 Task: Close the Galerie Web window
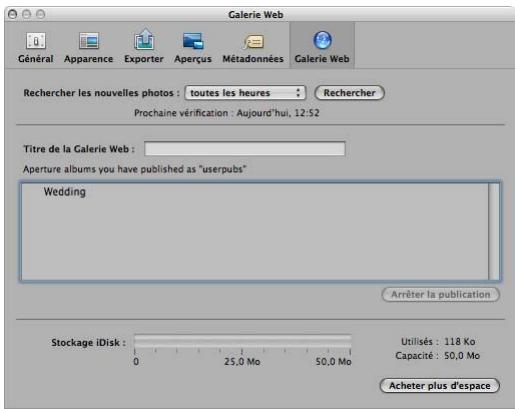pos(12,14)
